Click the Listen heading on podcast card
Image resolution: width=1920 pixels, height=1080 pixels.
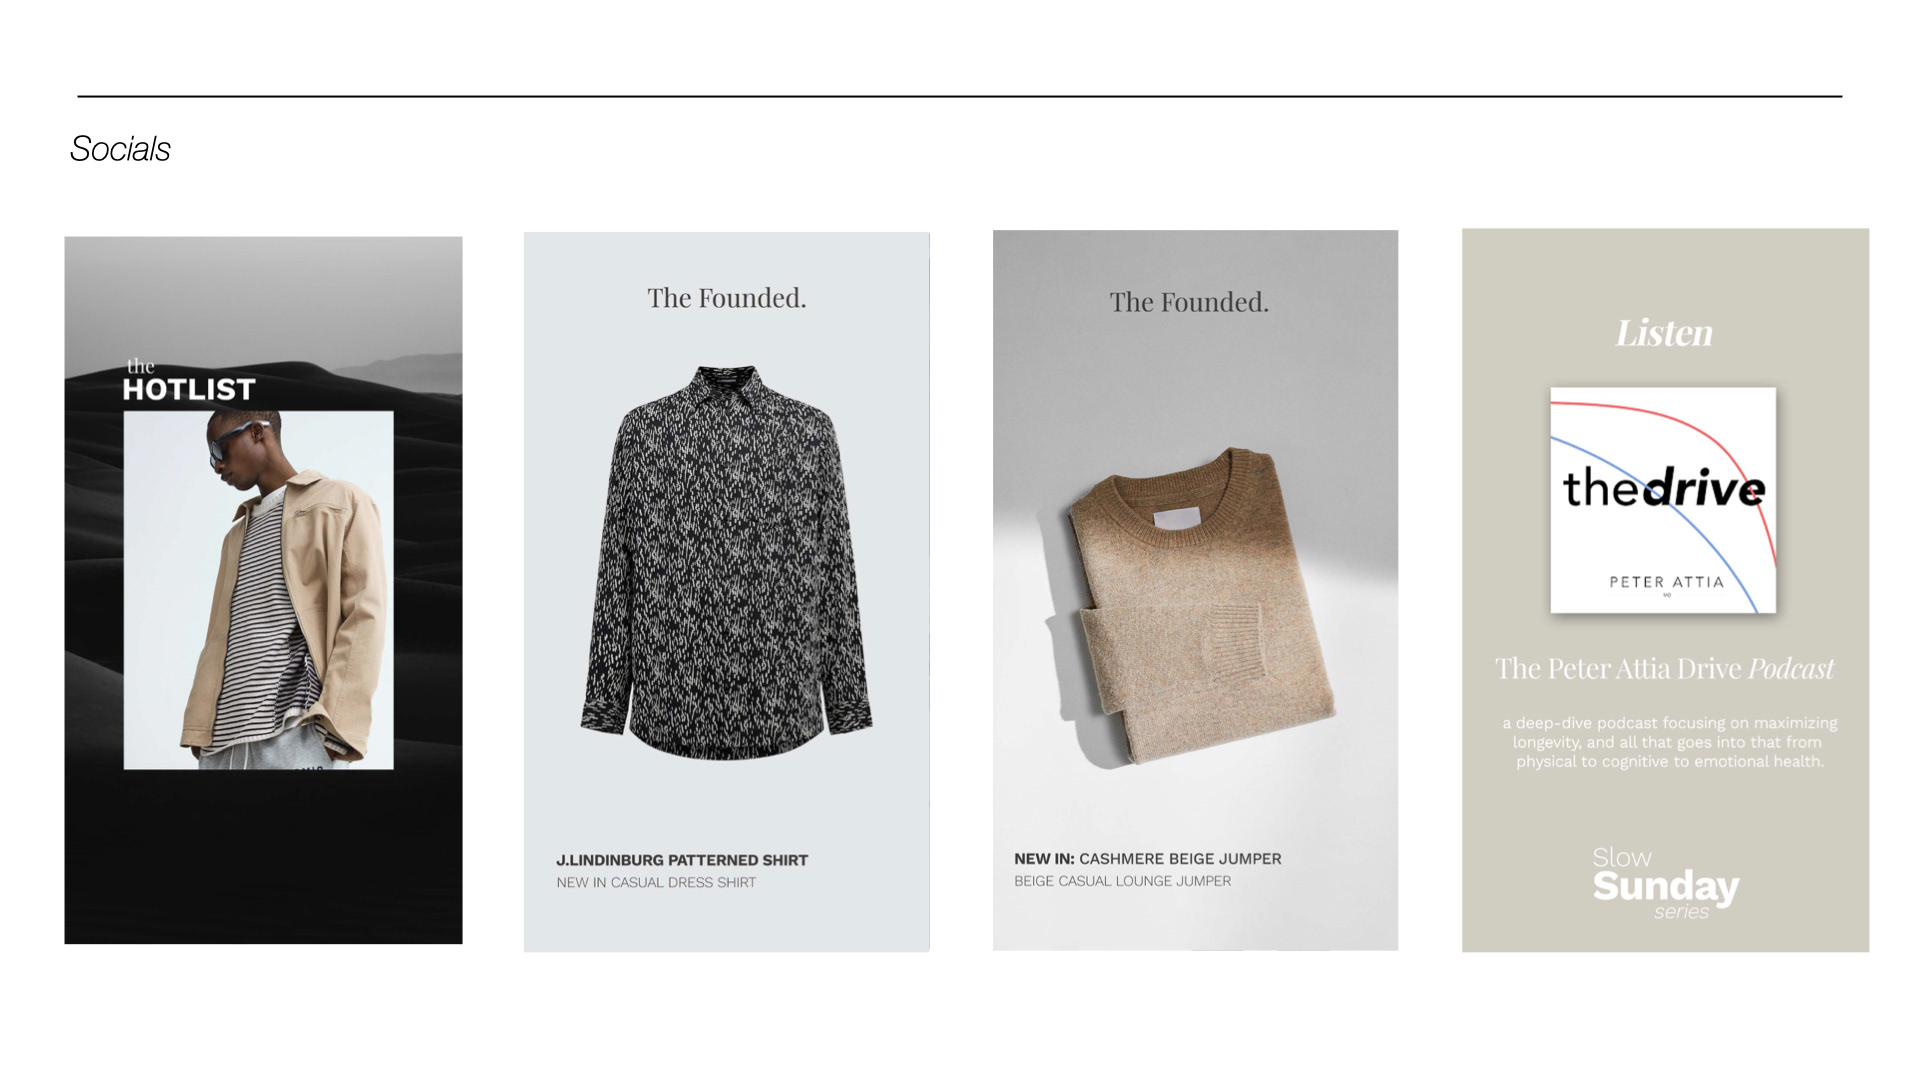(1664, 333)
